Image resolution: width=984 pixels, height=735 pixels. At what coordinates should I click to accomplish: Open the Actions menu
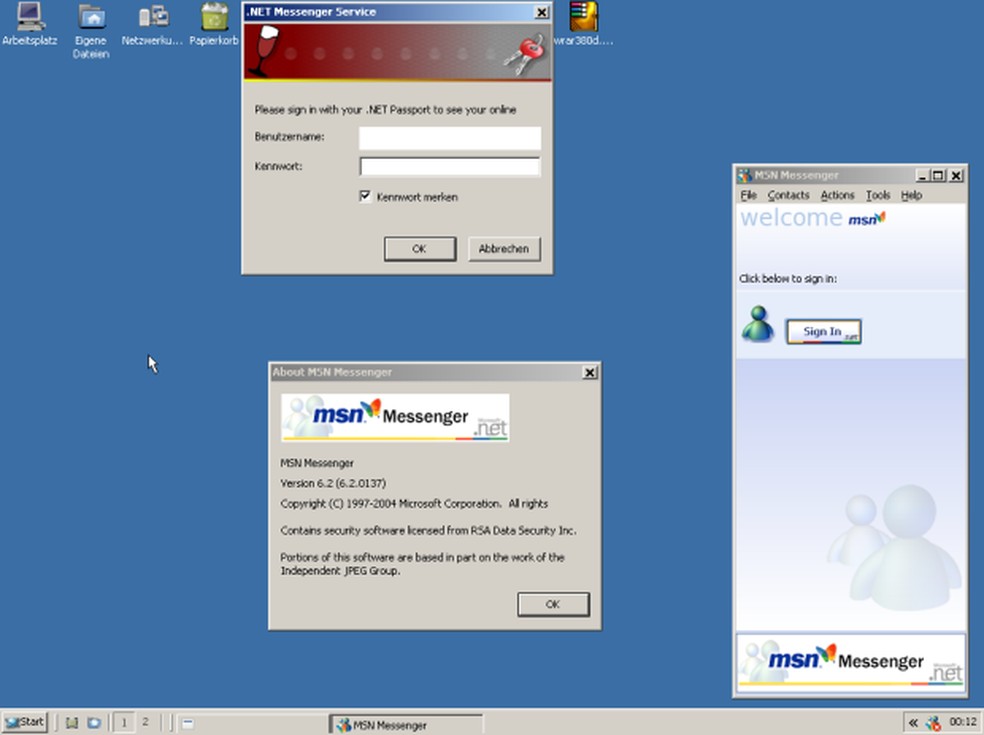pyautogui.click(x=838, y=195)
